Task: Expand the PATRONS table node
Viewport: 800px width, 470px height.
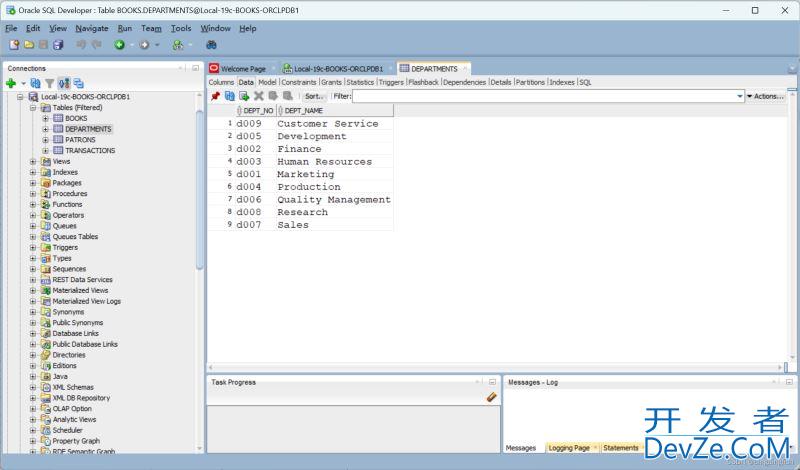Action: (45, 140)
